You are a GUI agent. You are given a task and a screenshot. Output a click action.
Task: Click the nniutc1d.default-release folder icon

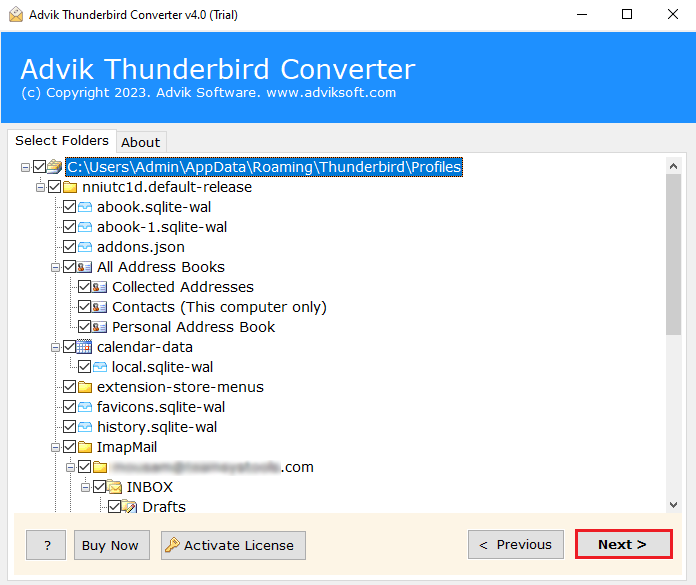pyautogui.click(x=70, y=187)
